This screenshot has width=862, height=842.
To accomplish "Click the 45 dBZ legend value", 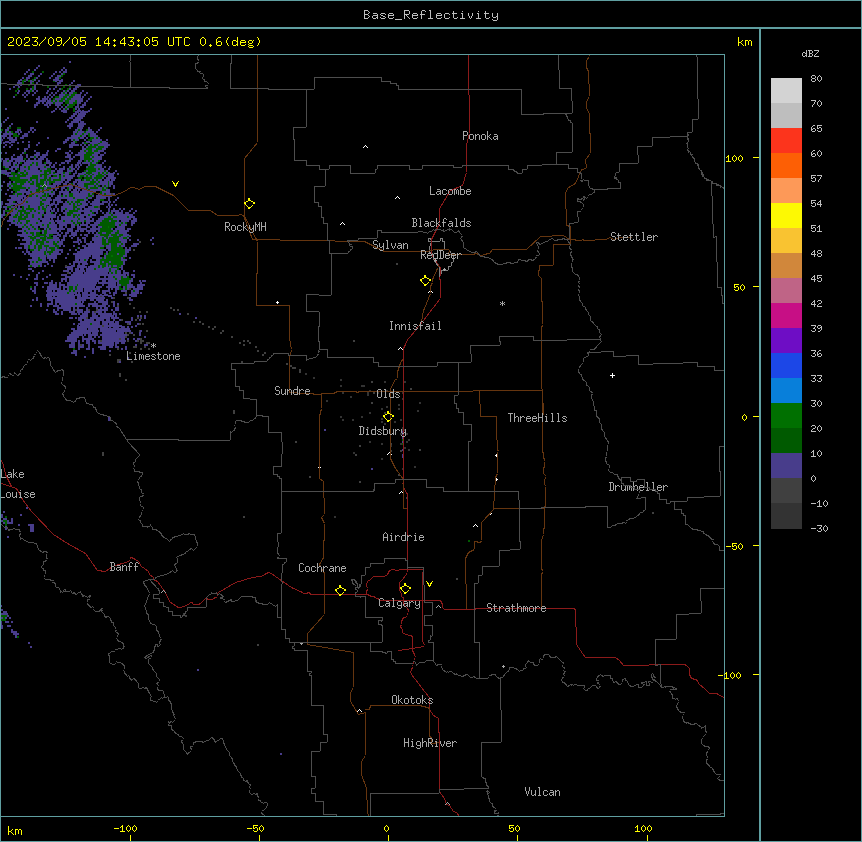I will pyautogui.click(x=816, y=279).
